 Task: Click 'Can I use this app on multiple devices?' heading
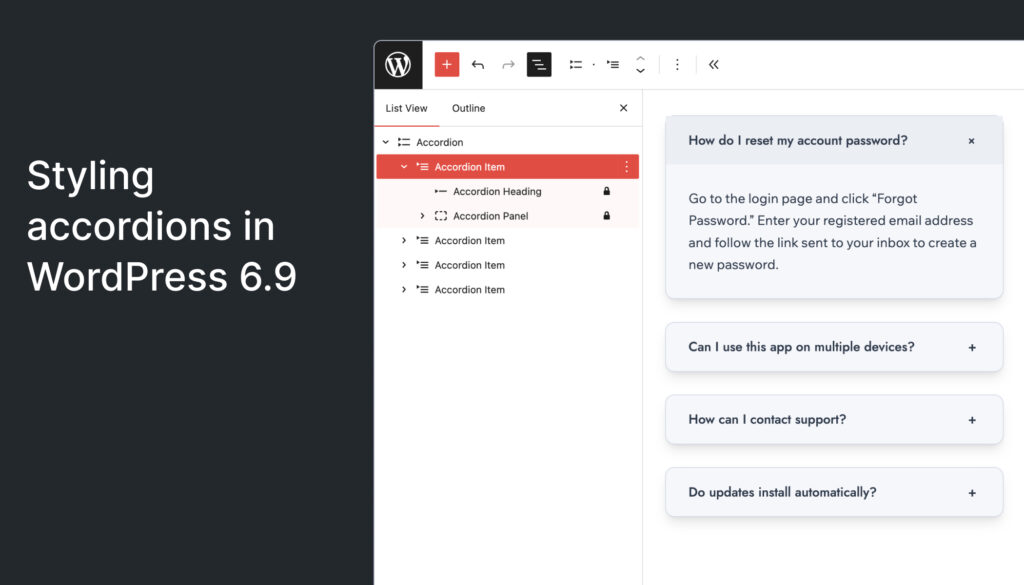(801, 347)
